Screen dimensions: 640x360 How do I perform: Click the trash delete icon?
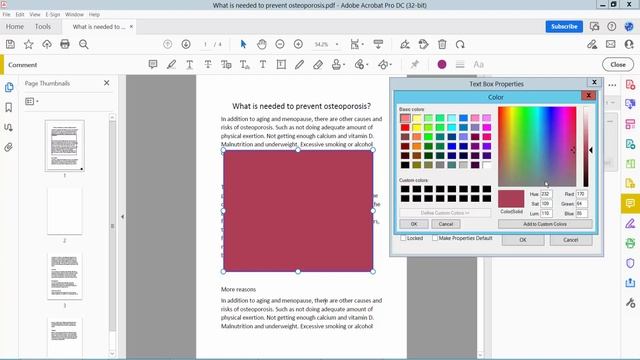pyautogui.click(x=442, y=44)
